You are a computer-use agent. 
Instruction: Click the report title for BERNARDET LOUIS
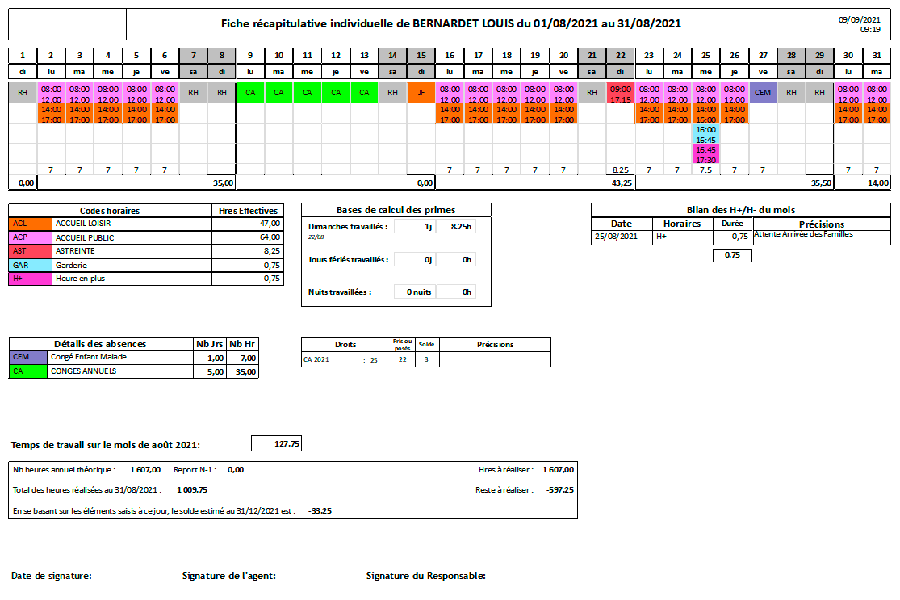coord(451,24)
